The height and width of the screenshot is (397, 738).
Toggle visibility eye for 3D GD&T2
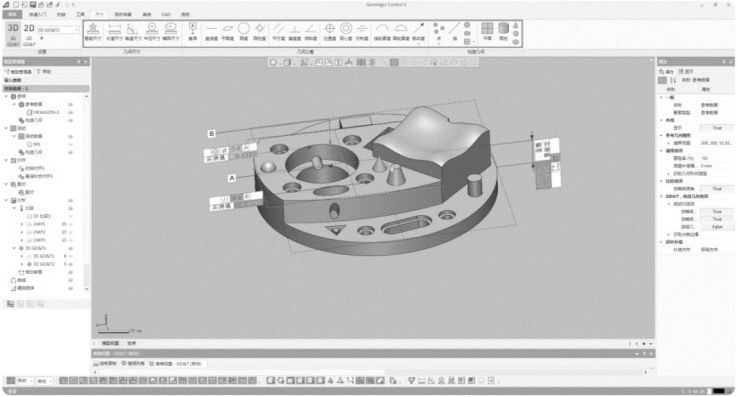pos(71,264)
